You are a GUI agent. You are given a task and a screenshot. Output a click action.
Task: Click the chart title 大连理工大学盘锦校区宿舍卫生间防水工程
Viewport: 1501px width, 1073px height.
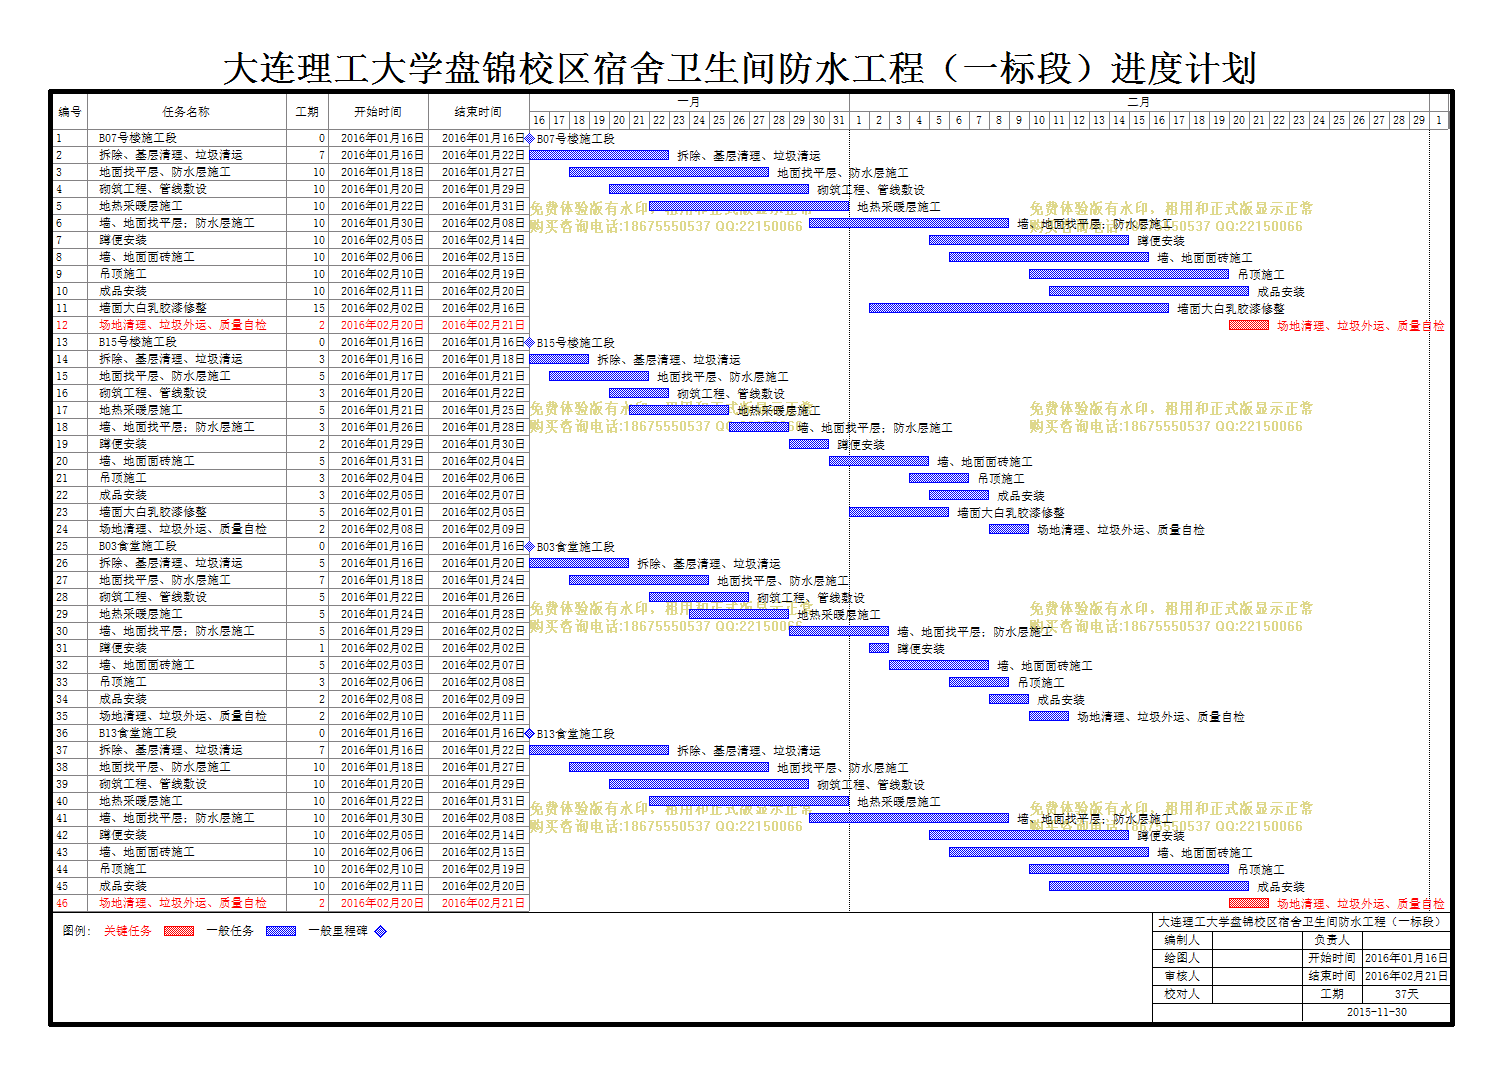point(739,69)
